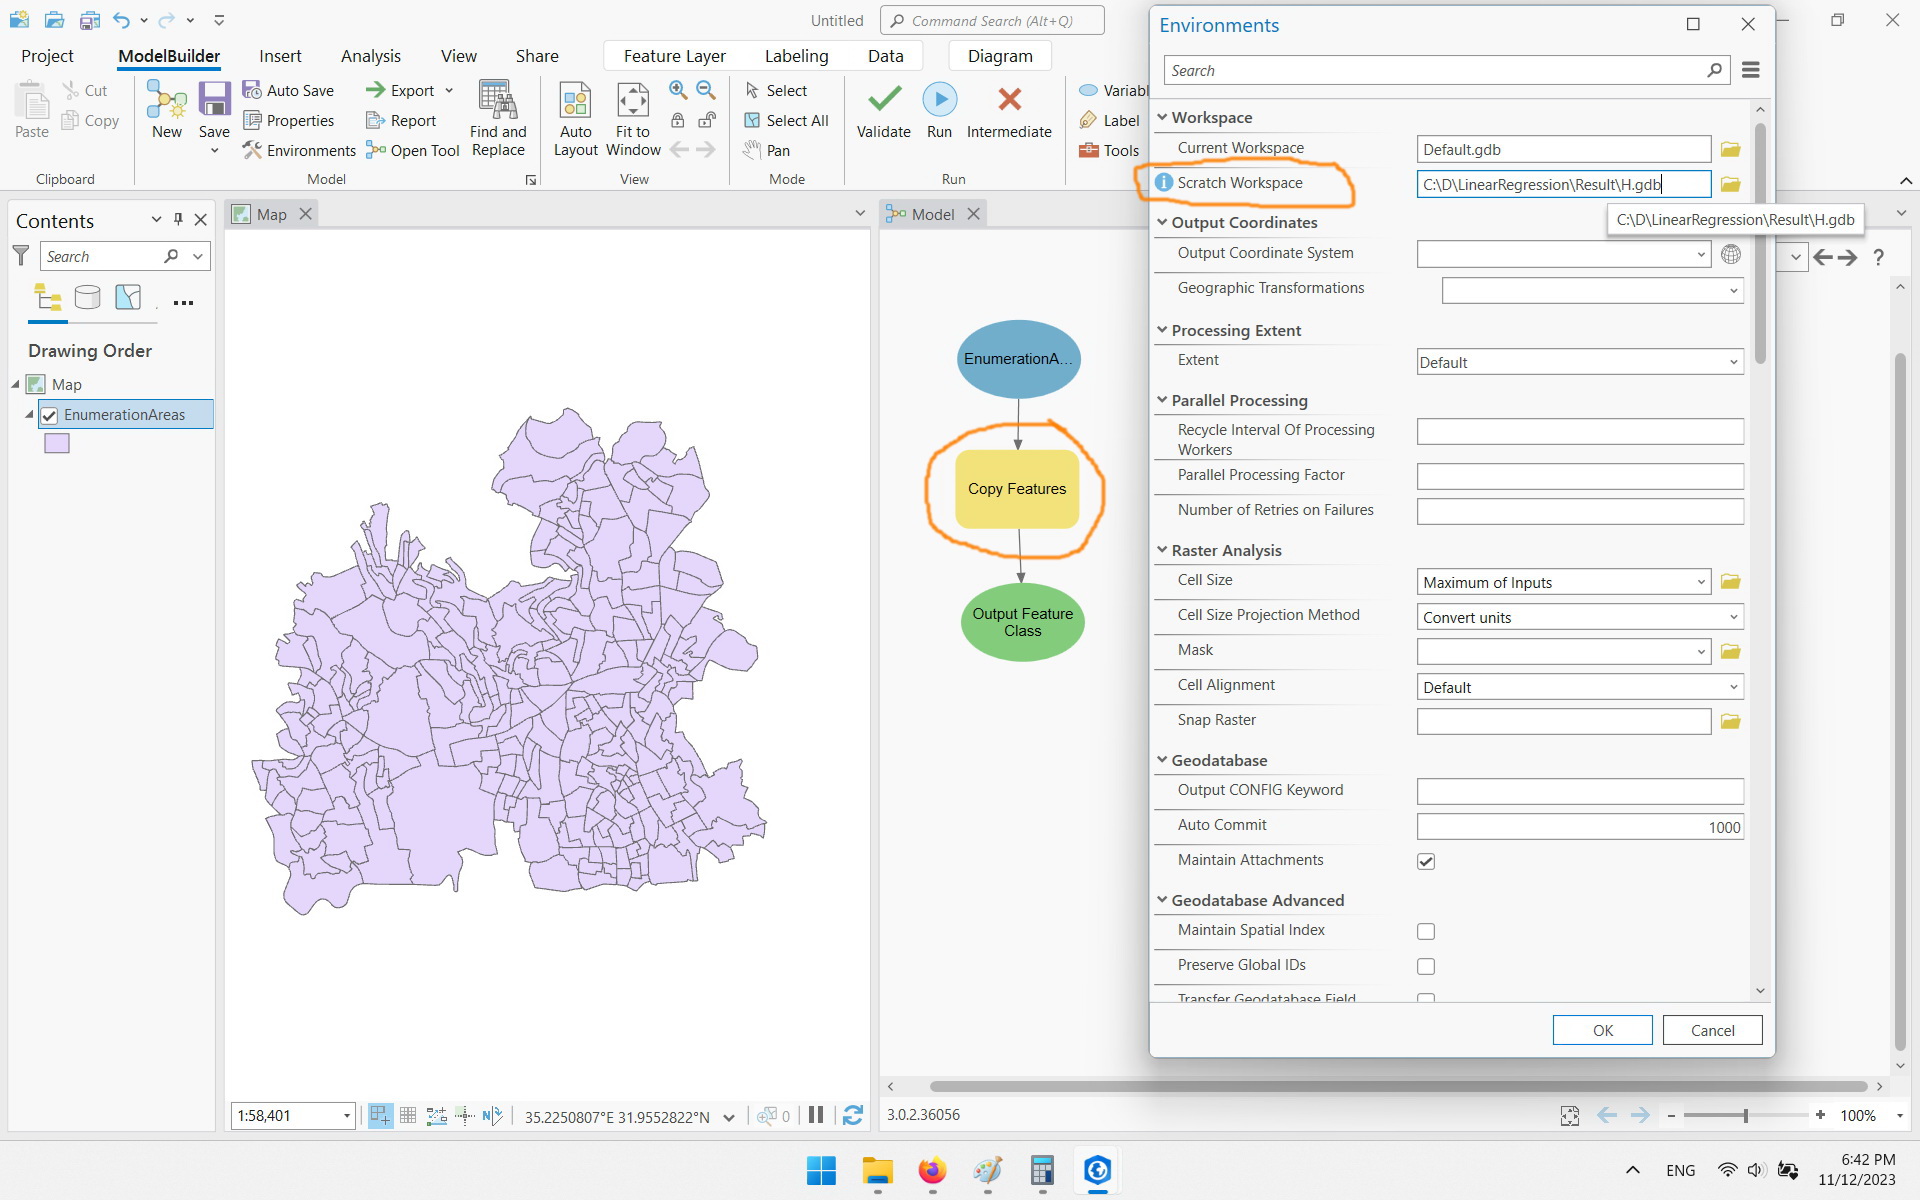The height and width of the screenshot is (1200, 1920).
Task: Click Fit to Window icon
Action: (x=632, y=101)
